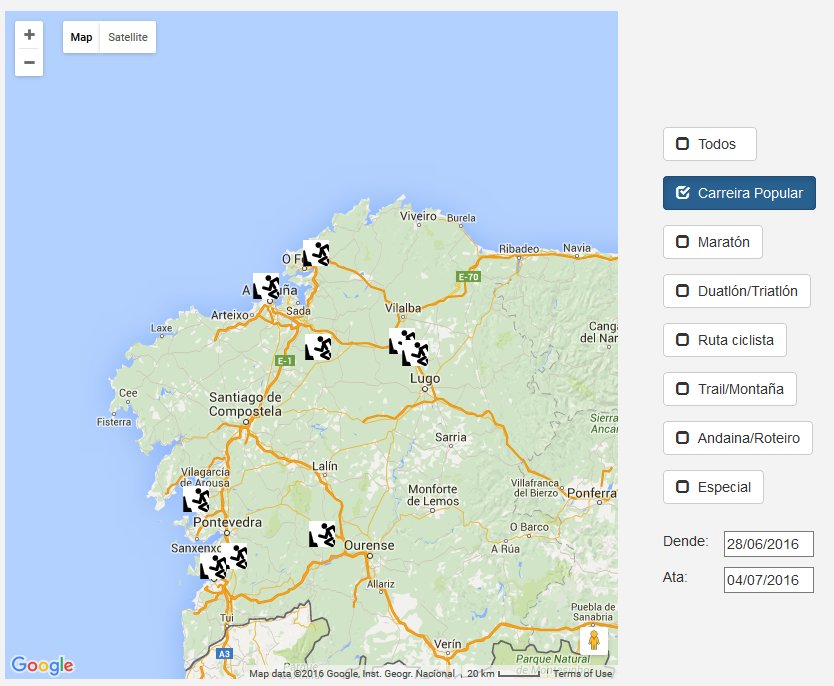Switch to Satellite view
The height and width of the screenshot is (686, 834).
pyautogui.click(x=128, y=37)
